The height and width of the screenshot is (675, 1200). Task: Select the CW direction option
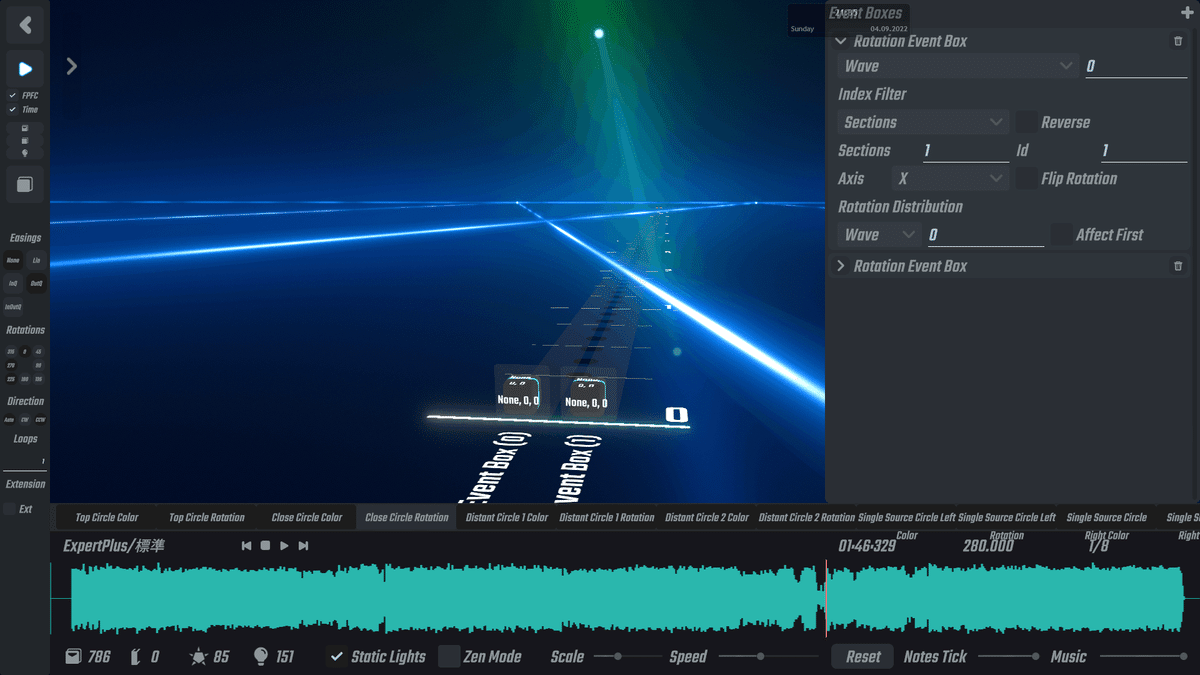tap(25, 420)
